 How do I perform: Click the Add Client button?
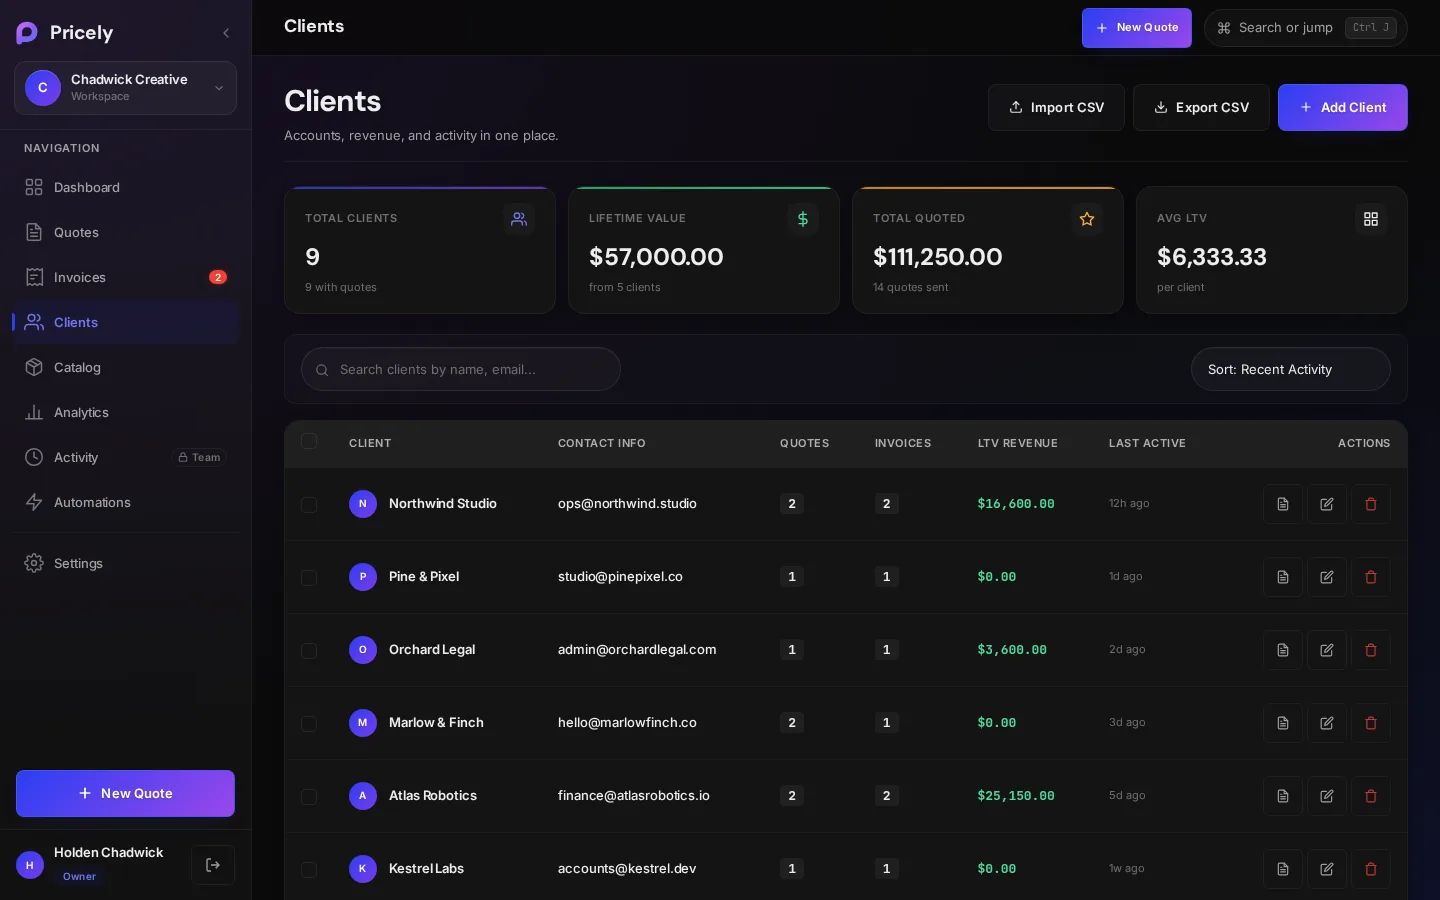pos(1342,107)
